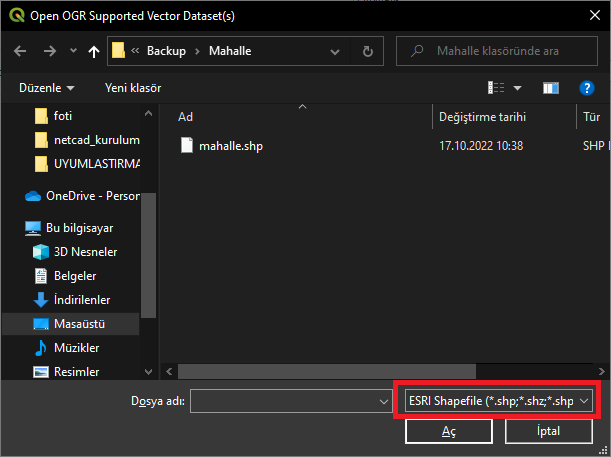
Task: Click the sidebar scroll up arrow
Action: 148,113
